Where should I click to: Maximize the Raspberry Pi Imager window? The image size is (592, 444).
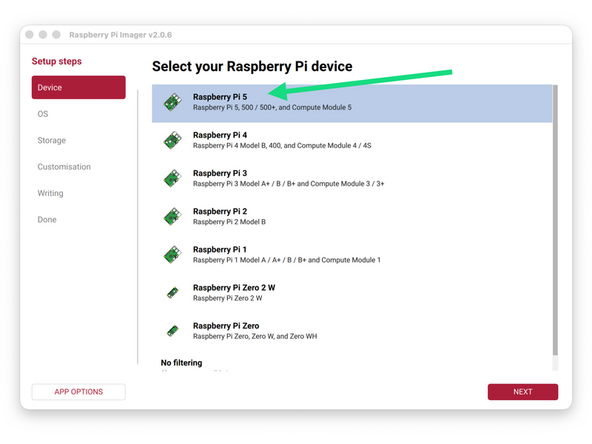(x=56, y=35)
